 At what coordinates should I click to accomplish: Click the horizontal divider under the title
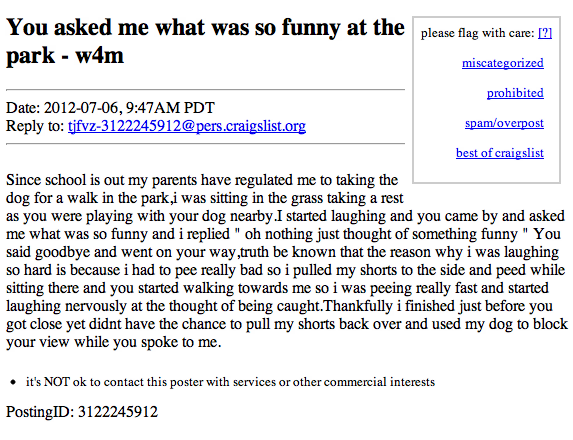(205, 90)
